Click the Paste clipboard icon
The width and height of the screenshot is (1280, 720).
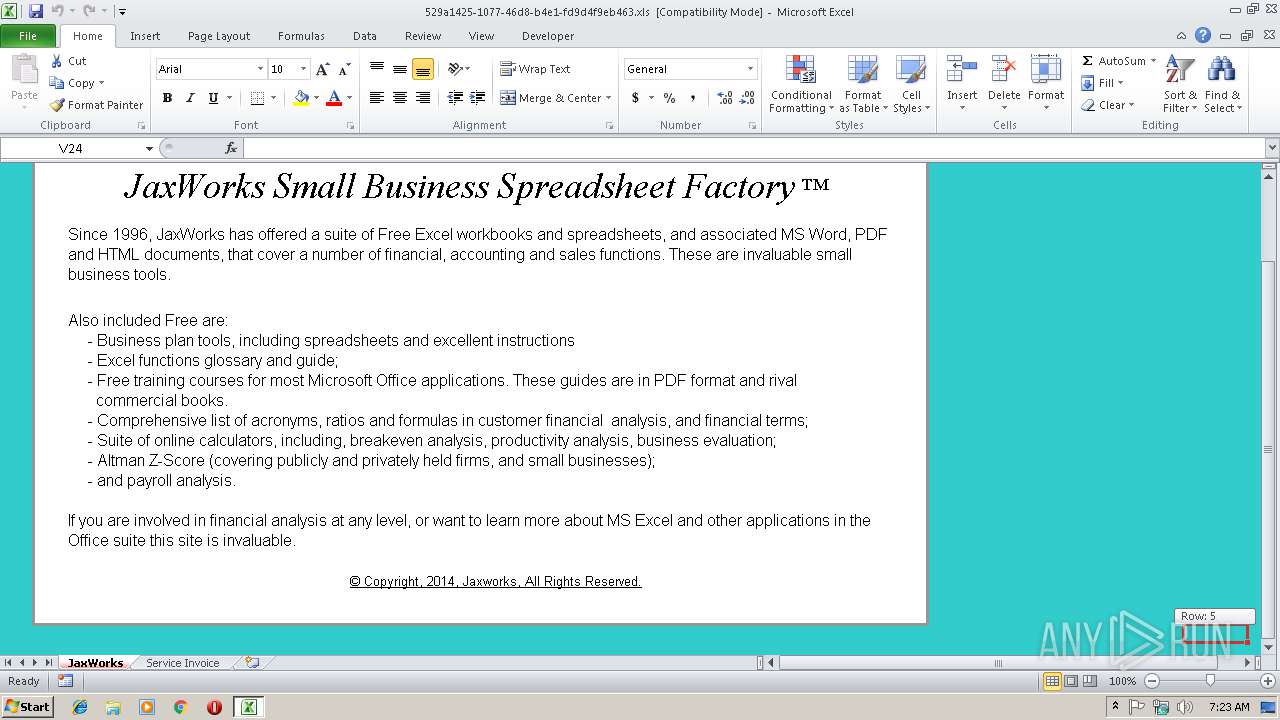(24, 70)
